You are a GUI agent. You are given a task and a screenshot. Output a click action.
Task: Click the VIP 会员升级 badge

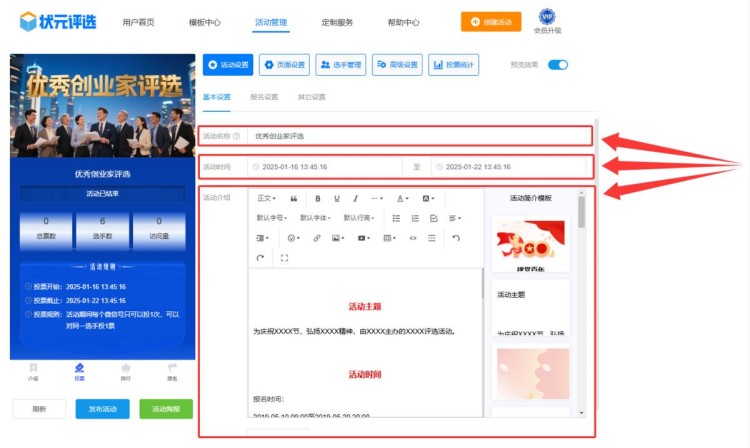point(547,20)
